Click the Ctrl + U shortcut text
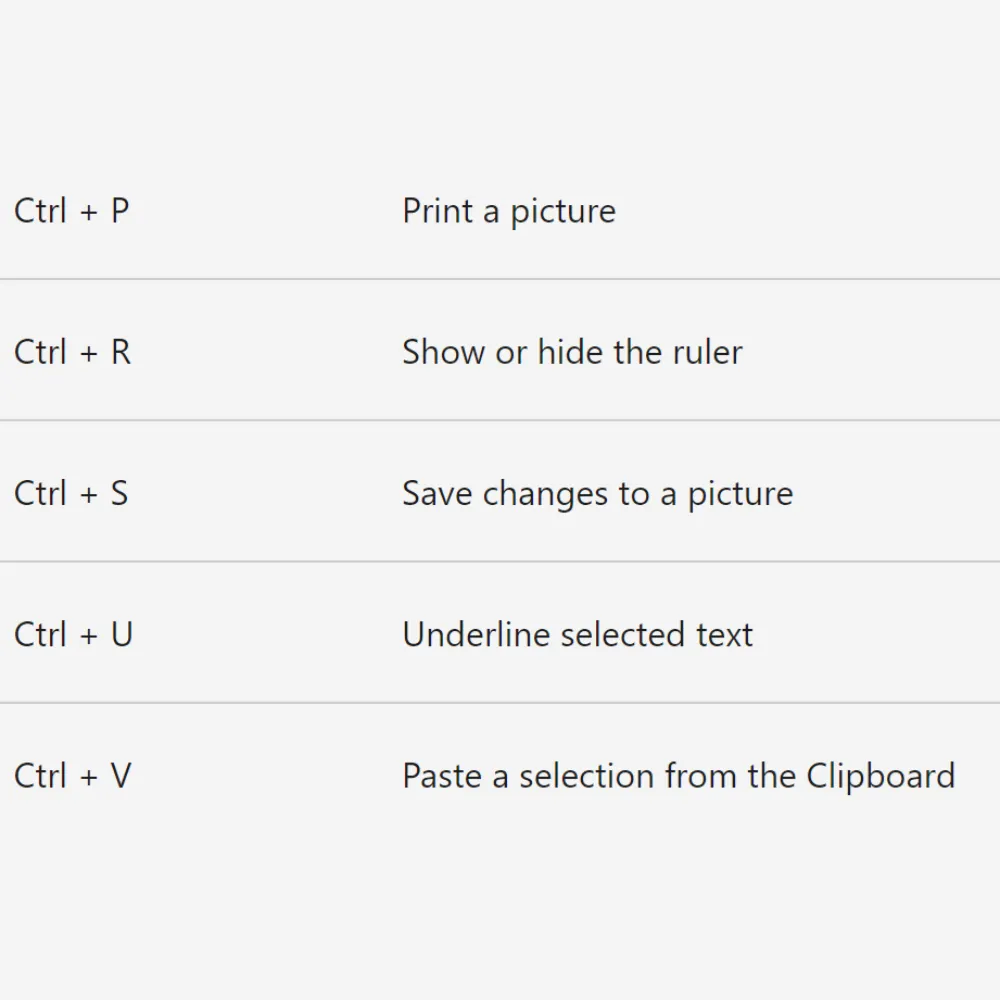 pos(73,634)
